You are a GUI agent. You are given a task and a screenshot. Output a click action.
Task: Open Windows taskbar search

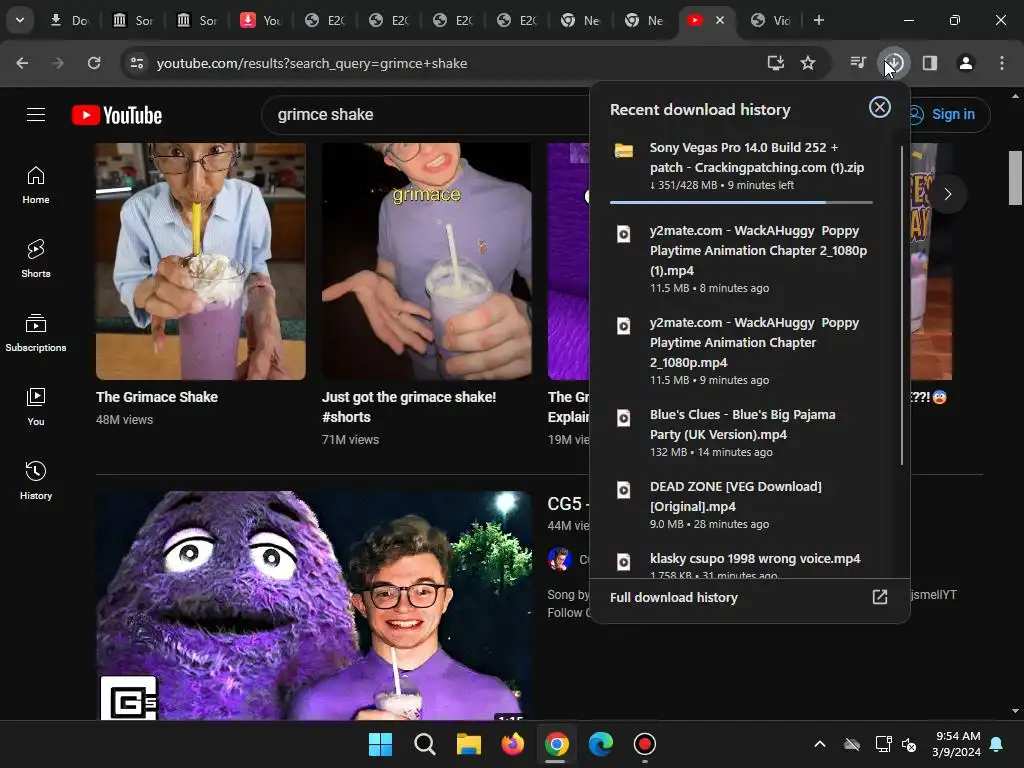(424, 744)
